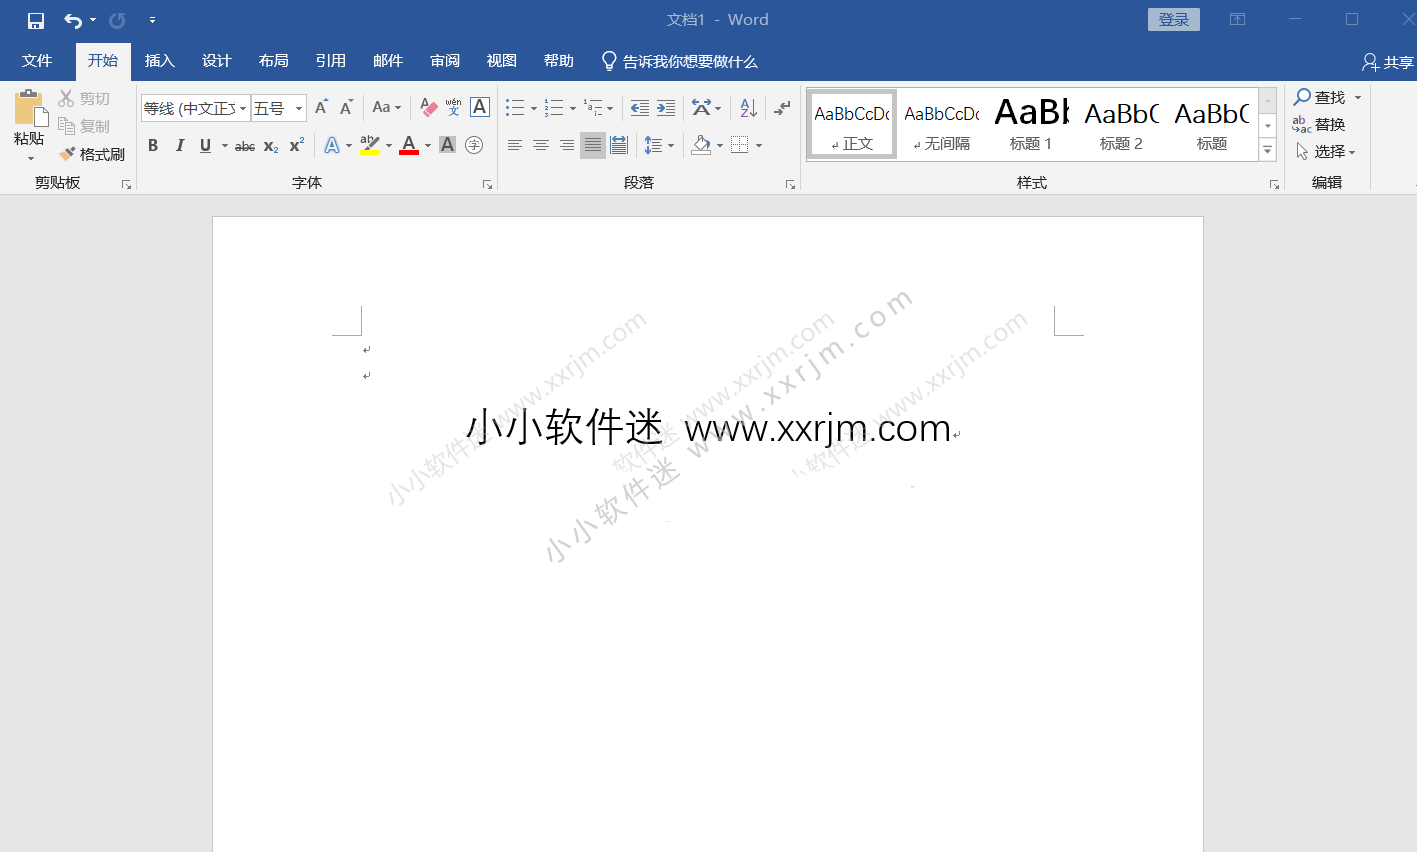Toggle show paragraph marks
Viewport: 1417px width, 852px height.
(x=783, y=108)
